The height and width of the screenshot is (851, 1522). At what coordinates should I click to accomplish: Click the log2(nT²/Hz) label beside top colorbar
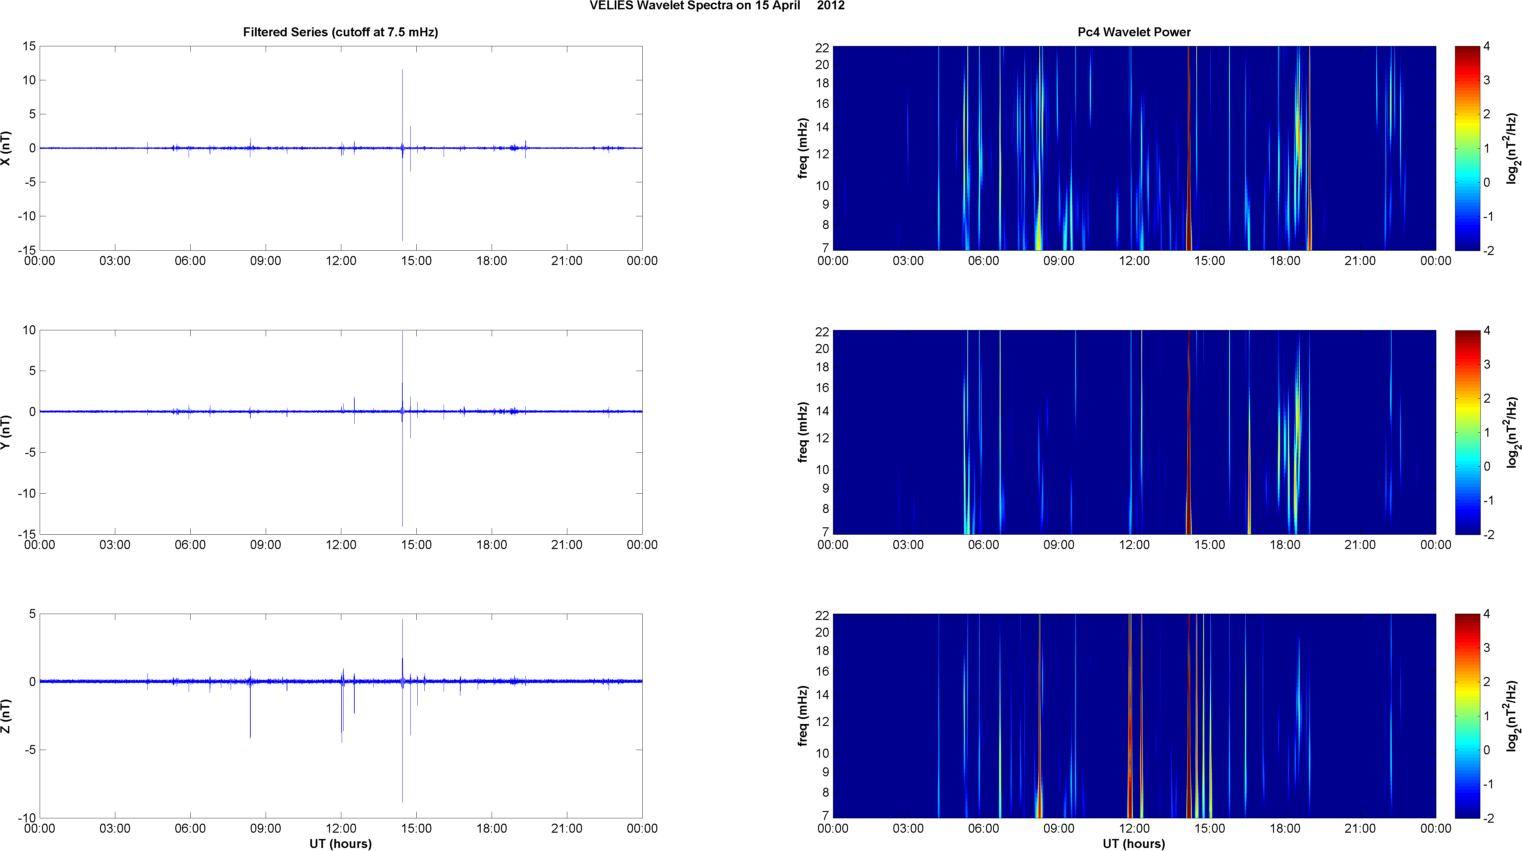[x=1512, y=148]
